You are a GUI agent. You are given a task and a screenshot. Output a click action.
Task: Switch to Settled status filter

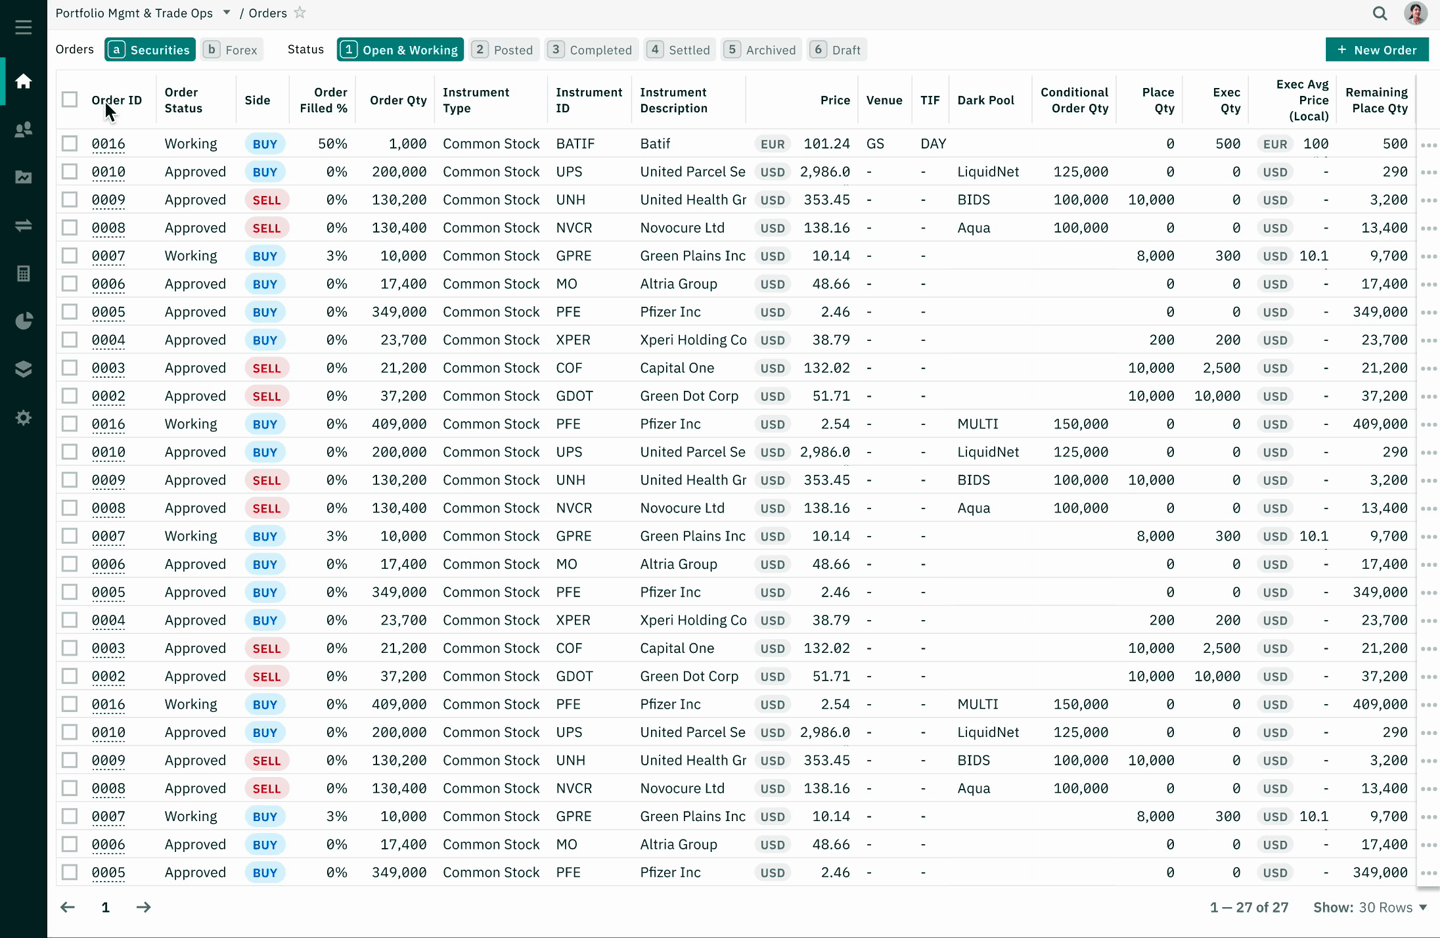point(679,49)
